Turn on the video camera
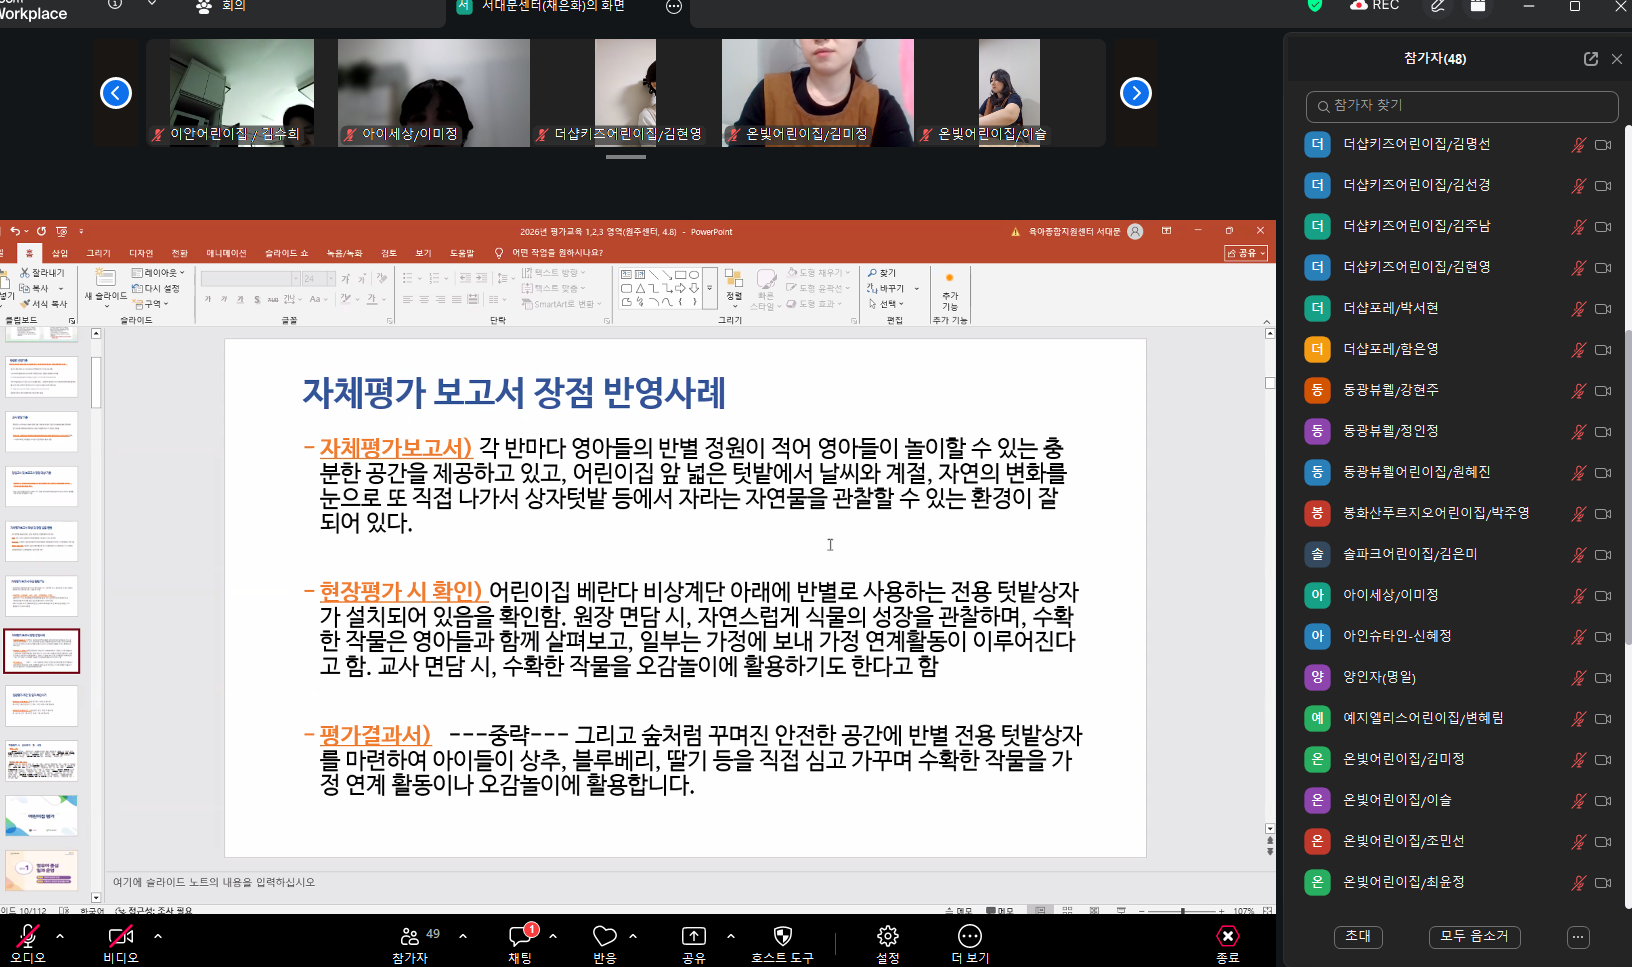 click(x=120, y=937)
